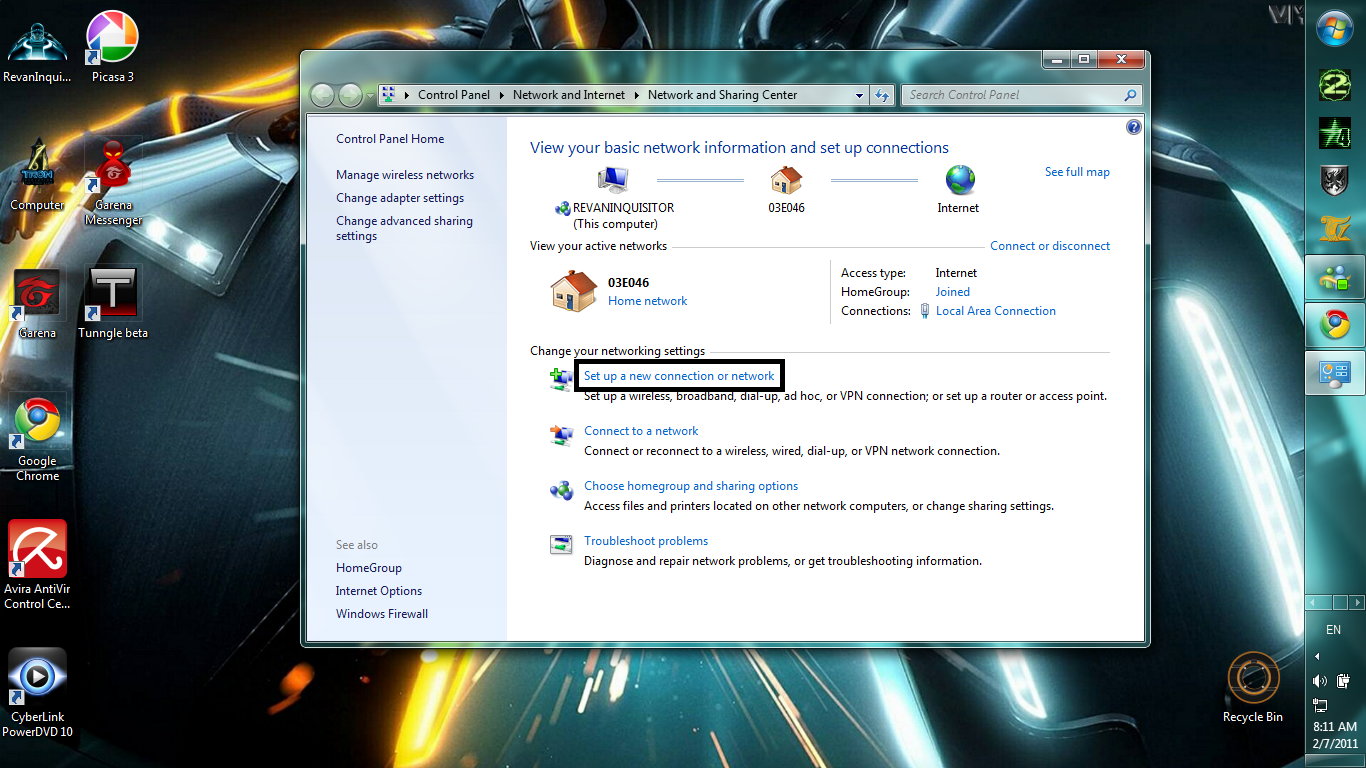Image resolution: width=1366 pixels, height=768 pixels.
Task: Click Troubleshoot problems link
Action: tap(646, 541)
